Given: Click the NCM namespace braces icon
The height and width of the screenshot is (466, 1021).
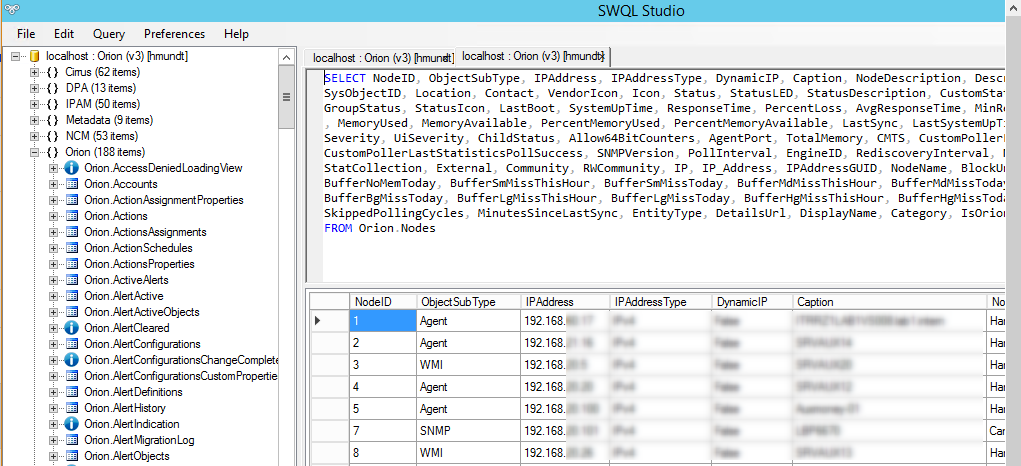Looking at the screenshot, I should point(53,137).
